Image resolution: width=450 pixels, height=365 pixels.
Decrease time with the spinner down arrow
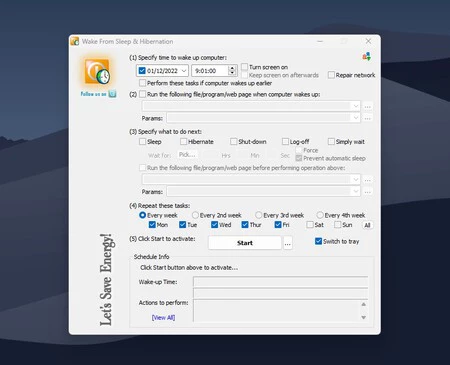pos(232,73)
